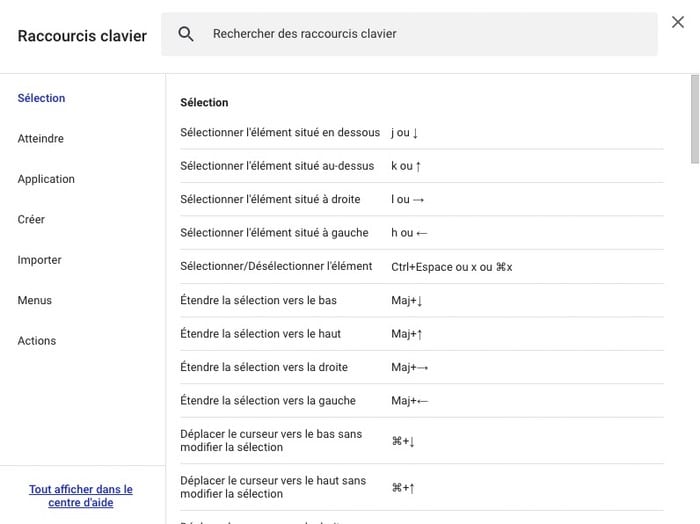Click 'Étendre la sélection vers la gauche' entry

[268, 401]
